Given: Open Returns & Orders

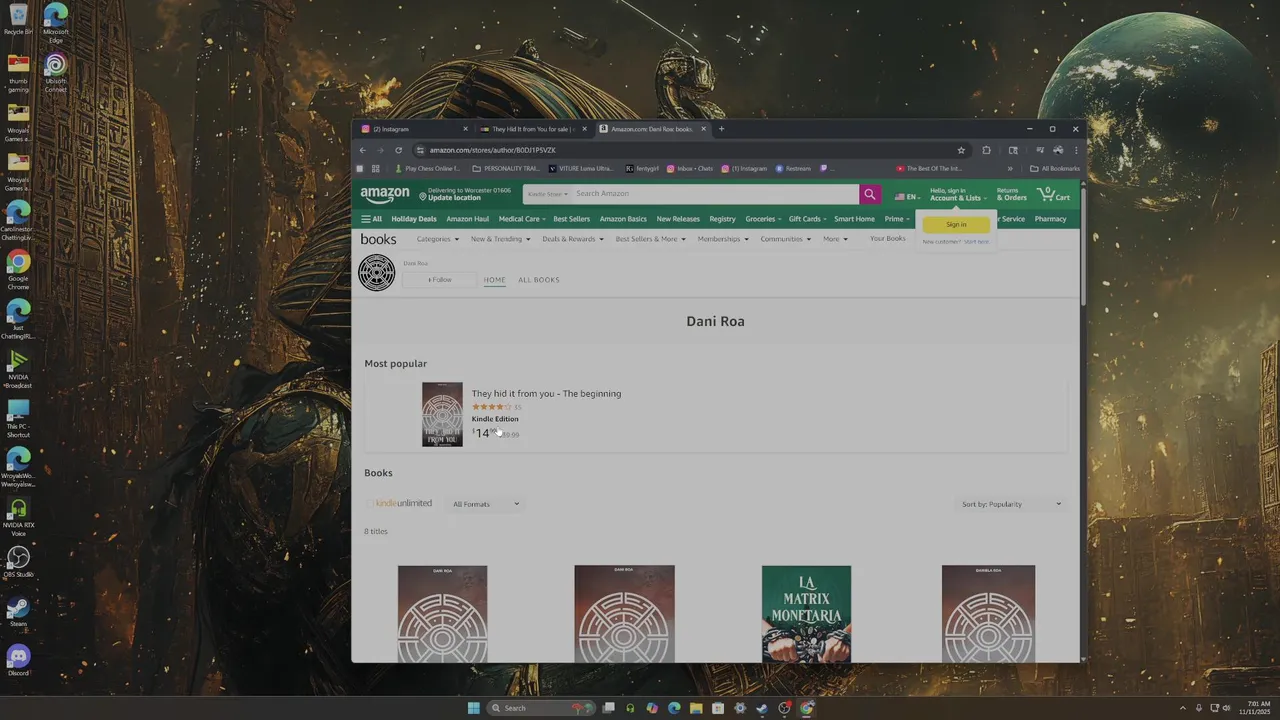Looking at the screenshot, I should [x=1011, y=194].
